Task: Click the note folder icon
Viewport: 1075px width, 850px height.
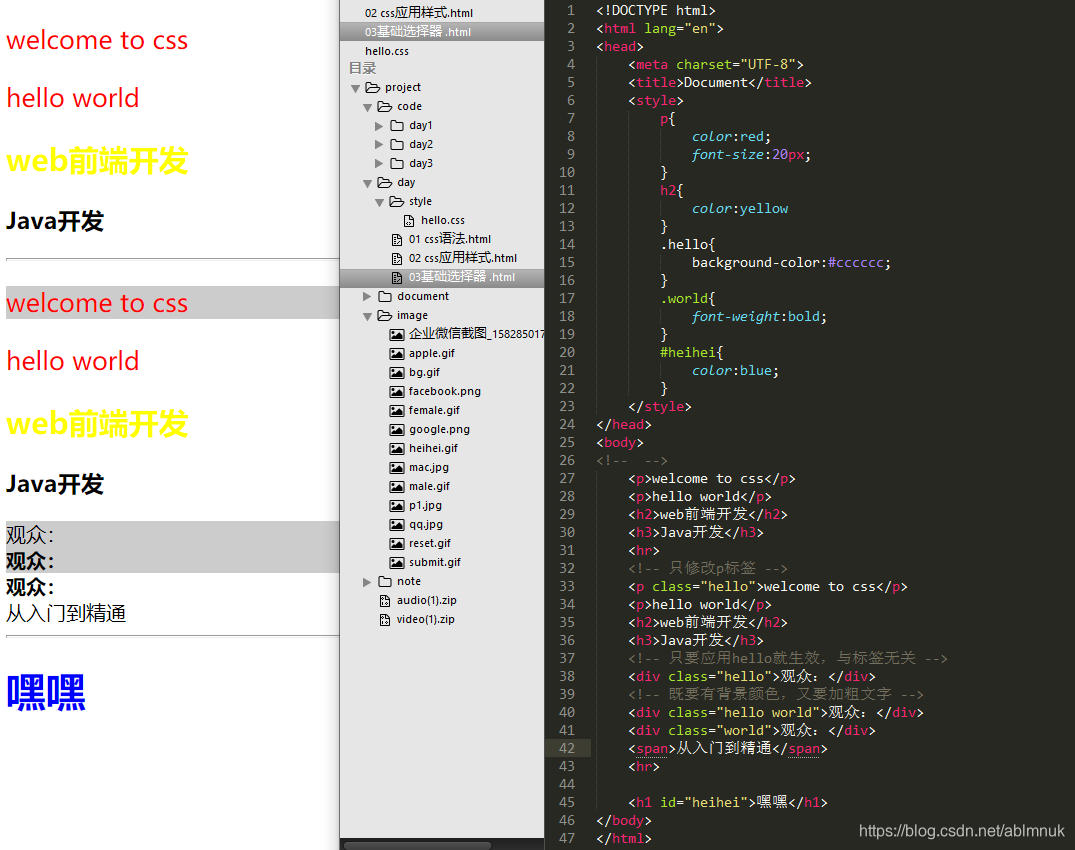Action: click(x=385, y=581)
